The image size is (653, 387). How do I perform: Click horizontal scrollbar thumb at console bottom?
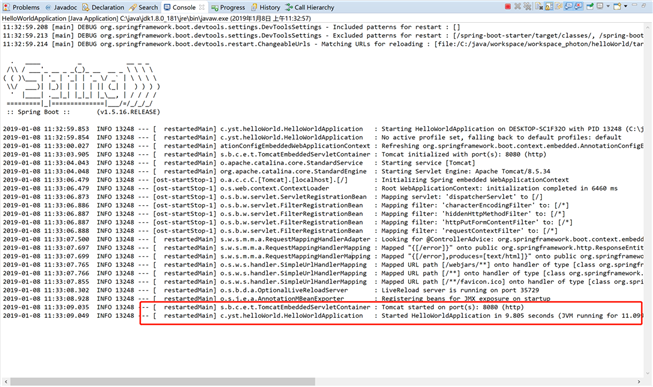162,382
